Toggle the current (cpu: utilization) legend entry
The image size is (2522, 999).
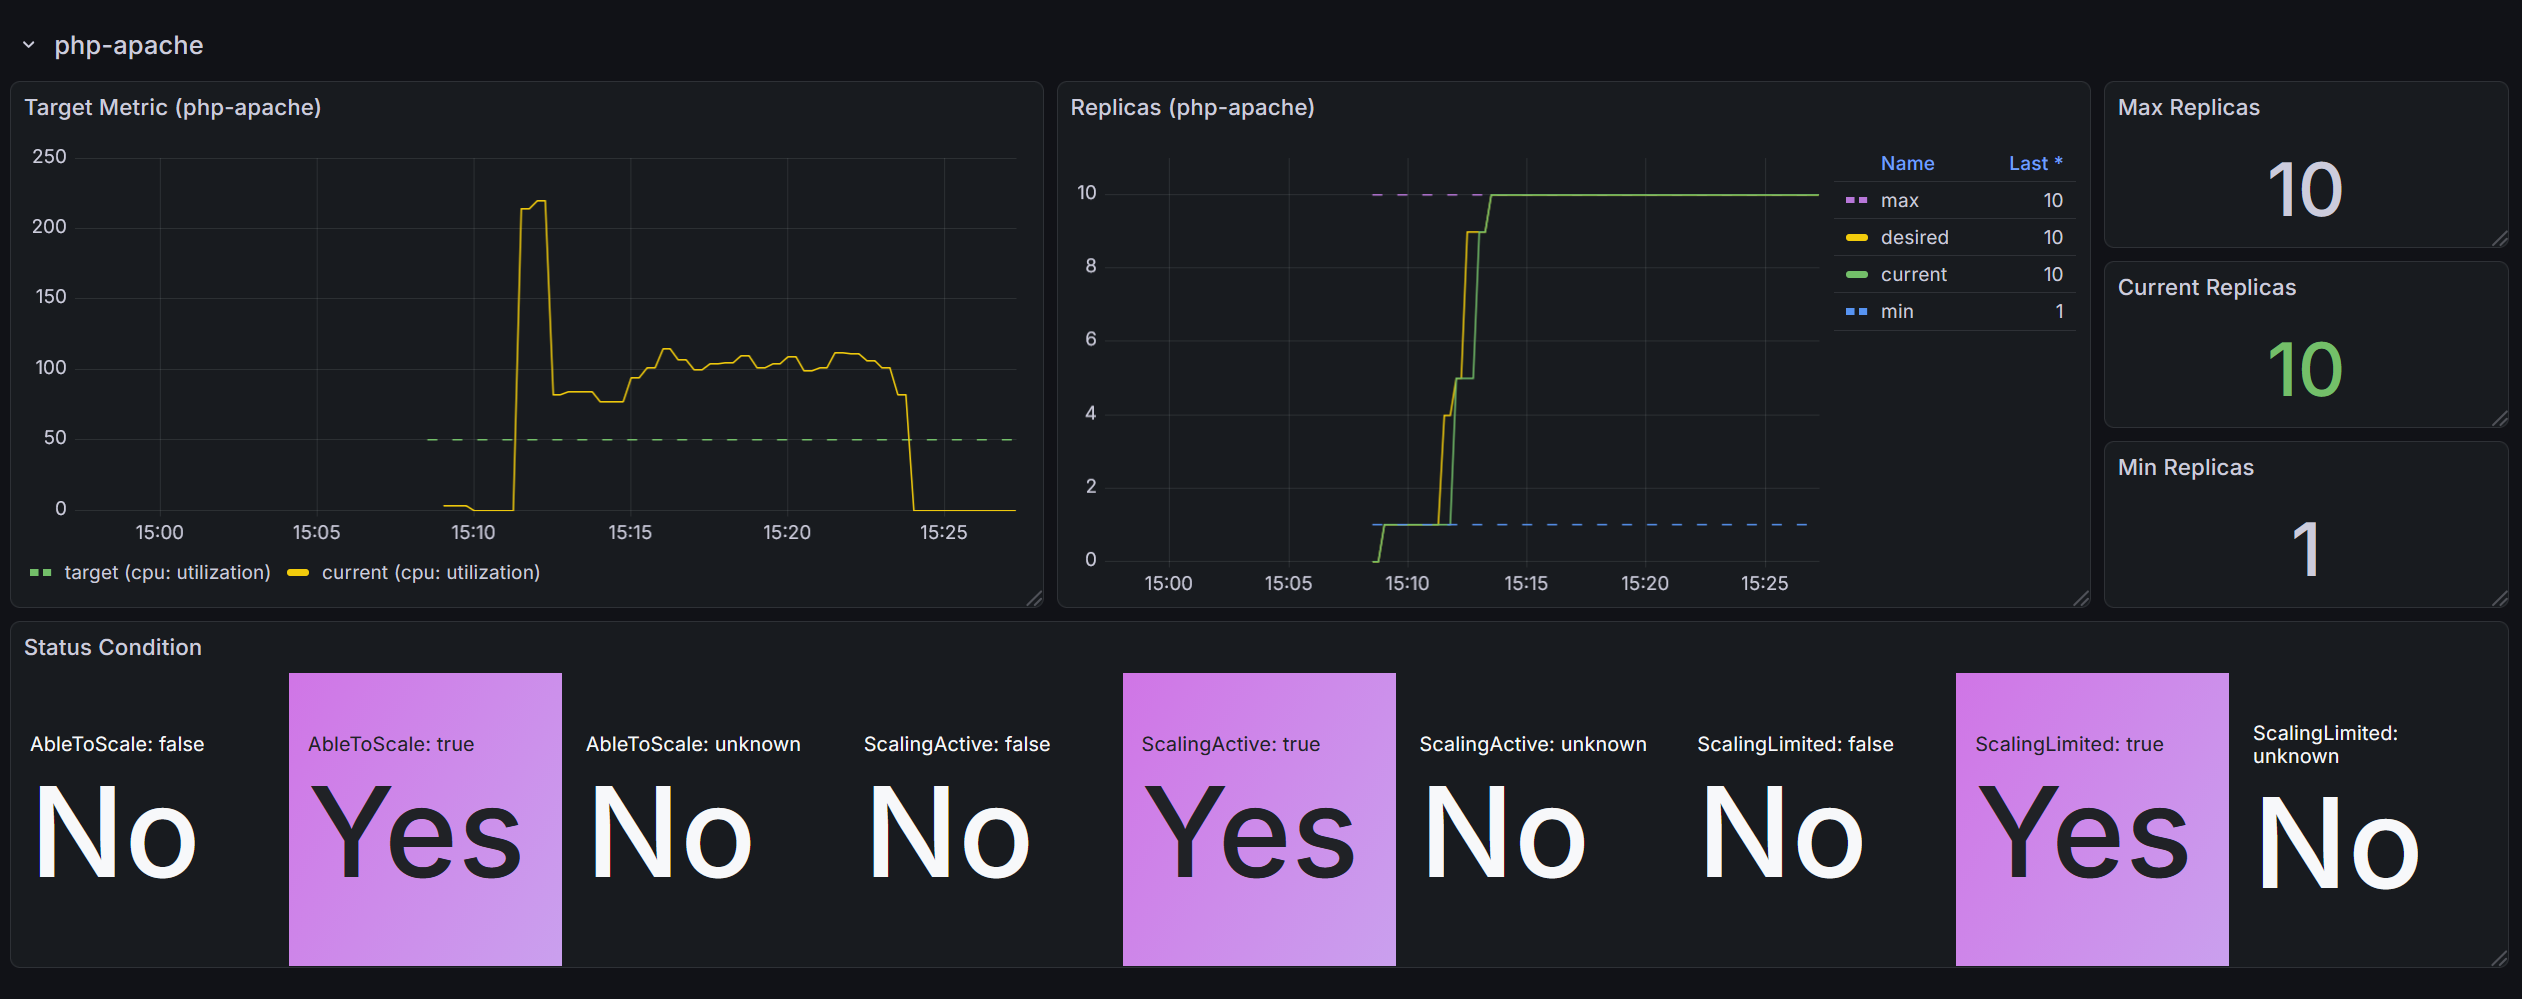430,572
